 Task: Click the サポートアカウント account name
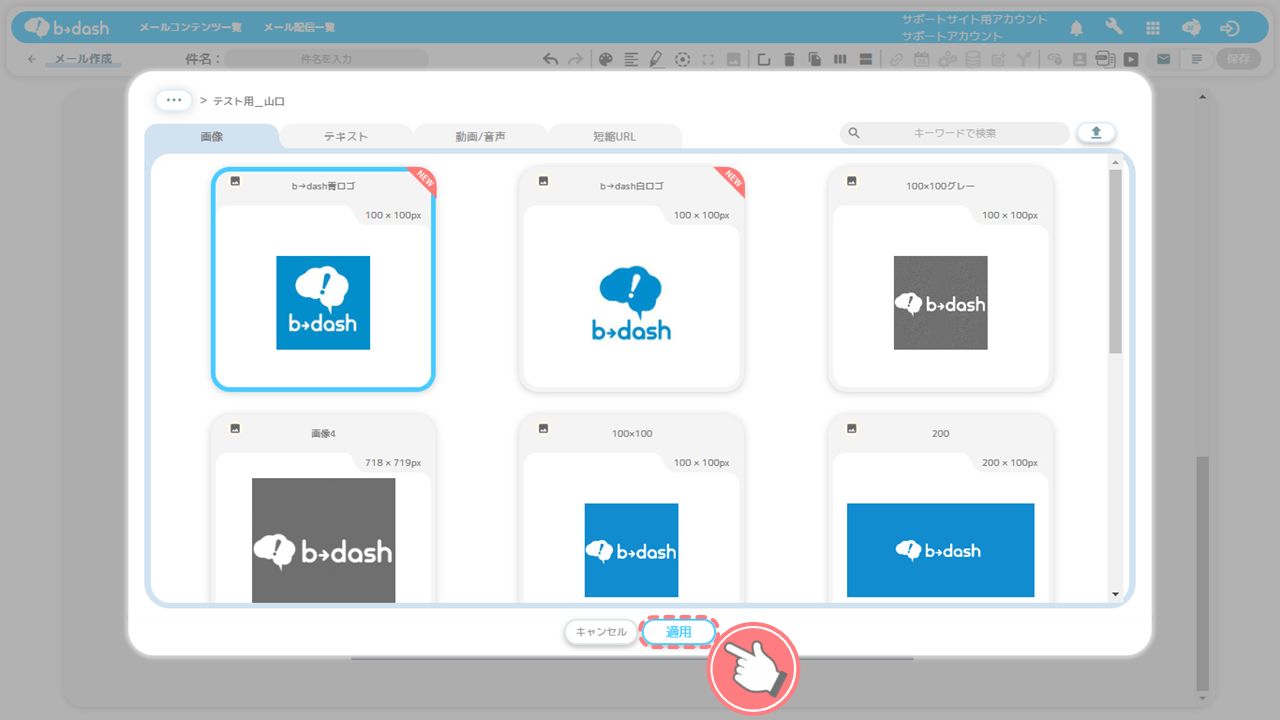pos(952,36)
